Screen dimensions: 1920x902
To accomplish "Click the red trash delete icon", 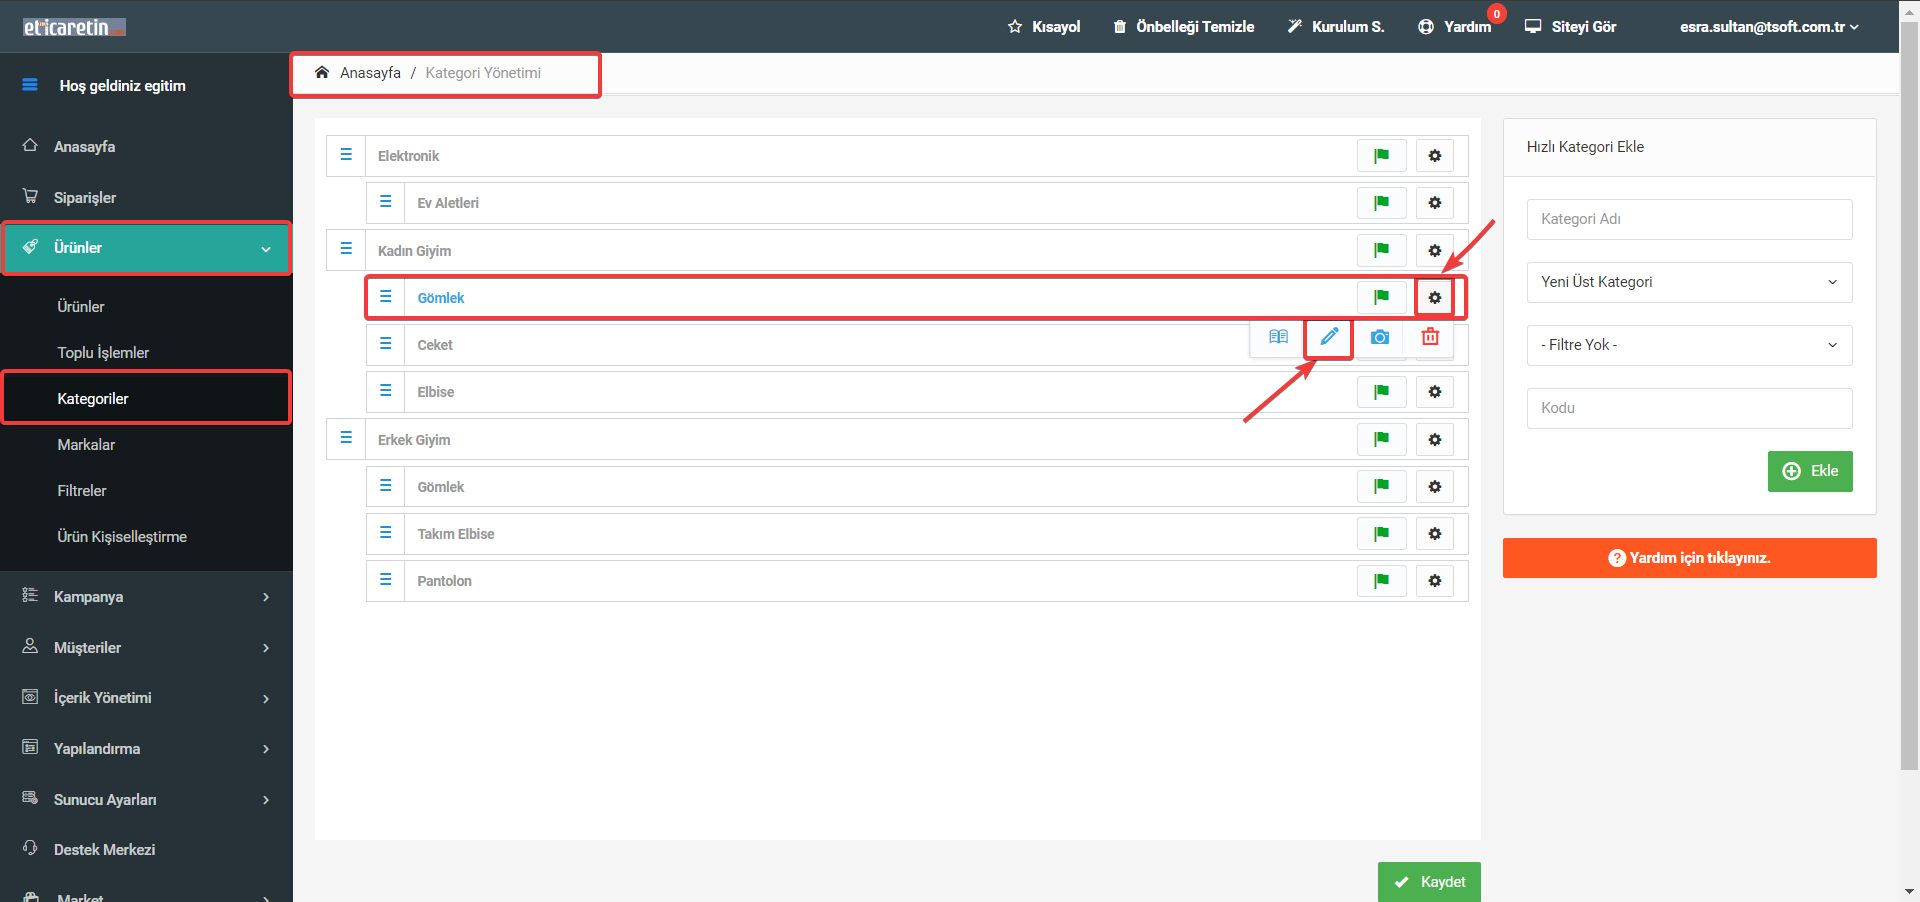I will 1430,337.
